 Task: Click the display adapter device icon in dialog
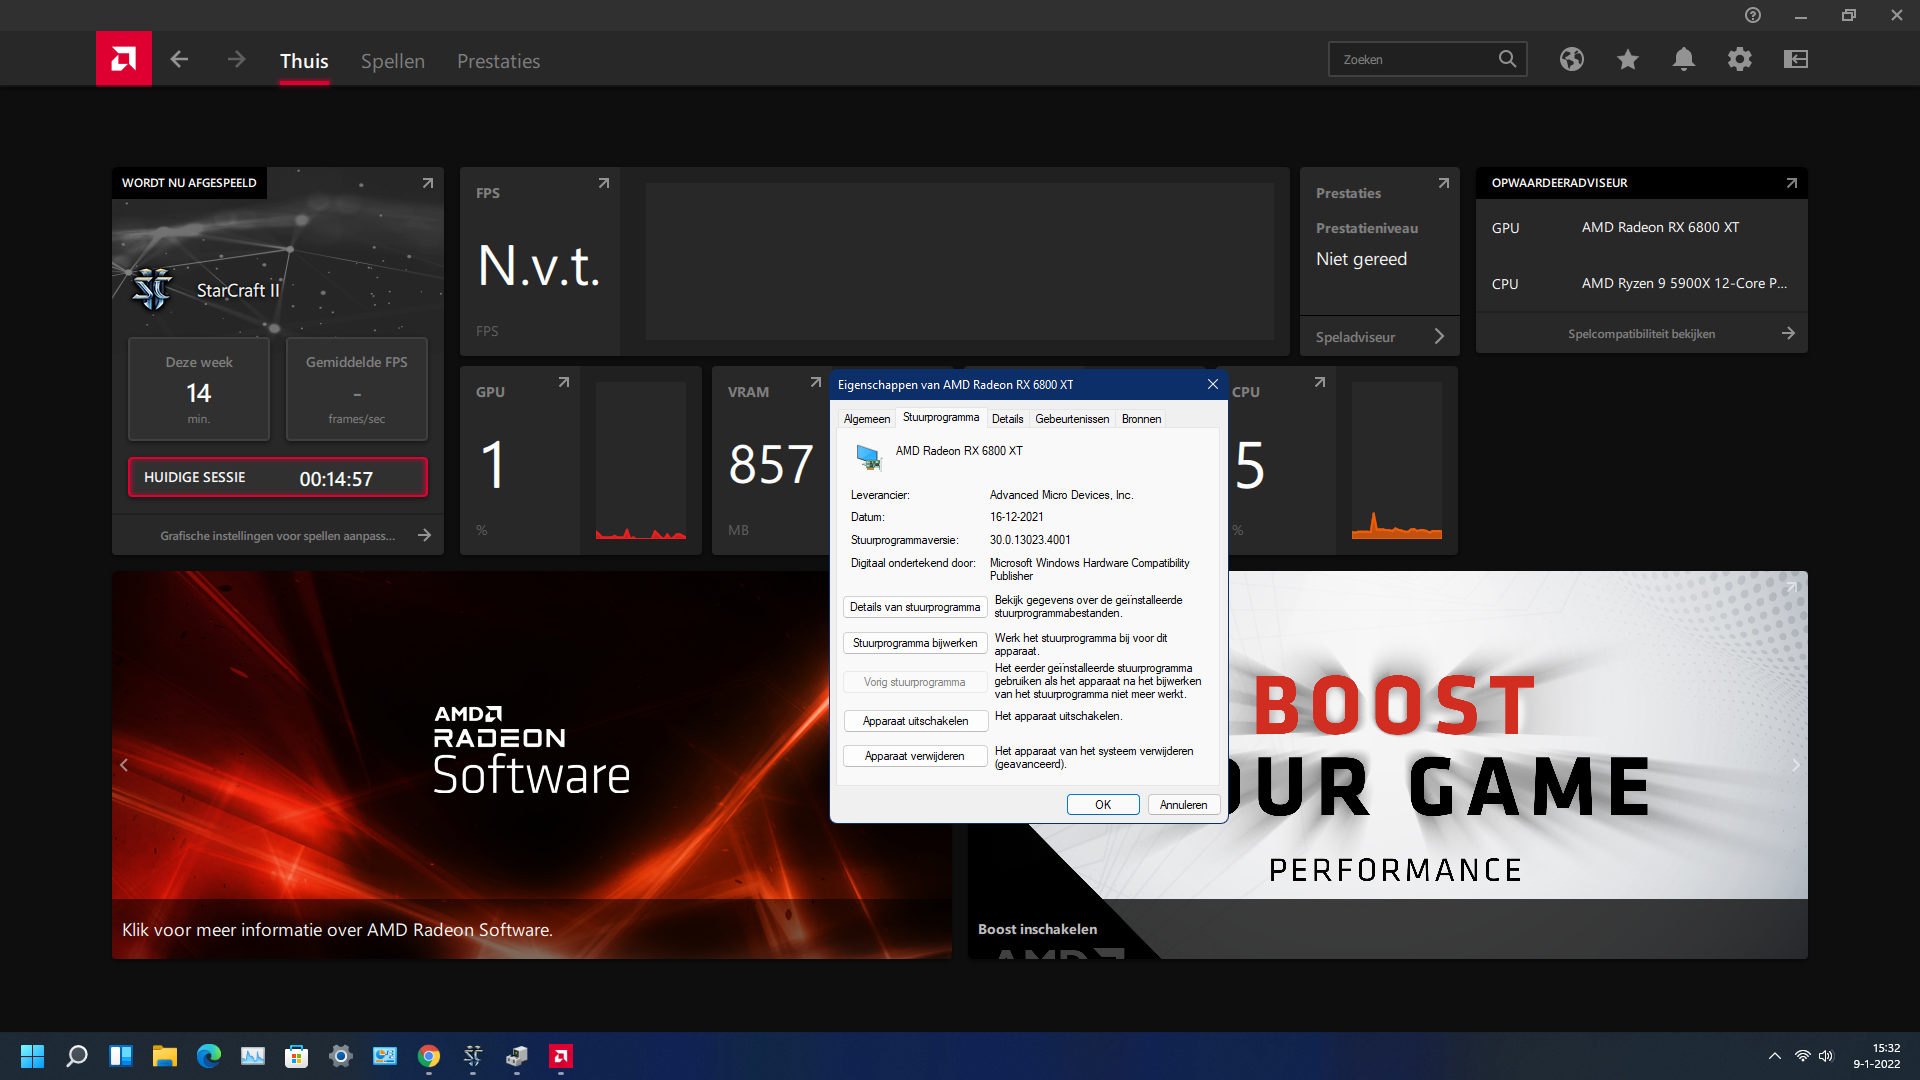point(868,458)
